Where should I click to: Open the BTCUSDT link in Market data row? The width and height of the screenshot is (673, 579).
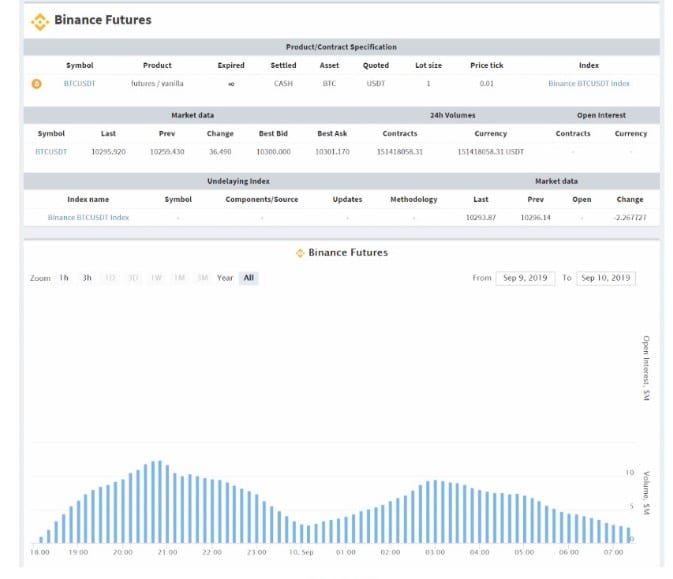tap(51, 152)
